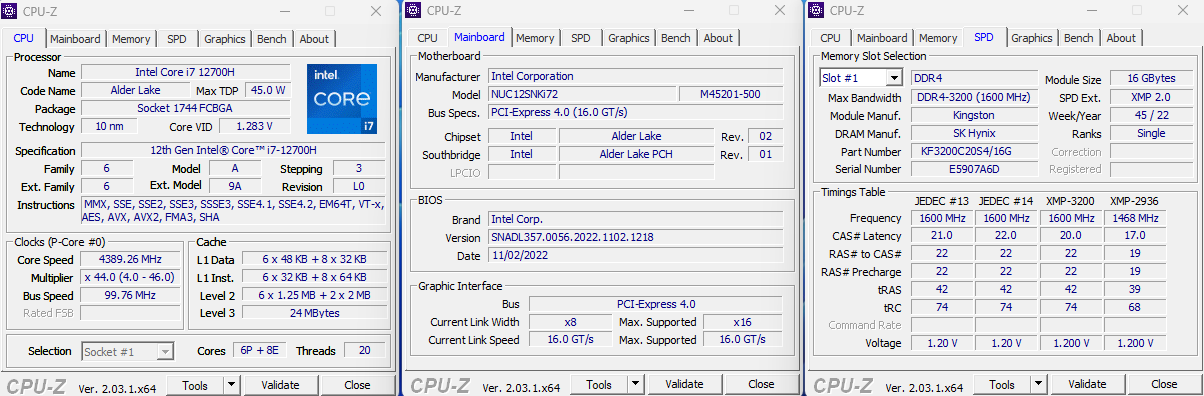Open the Memory tab in the Mainboard window
This screenshot has width=1204, height=396.
click(x=535, y=38)
